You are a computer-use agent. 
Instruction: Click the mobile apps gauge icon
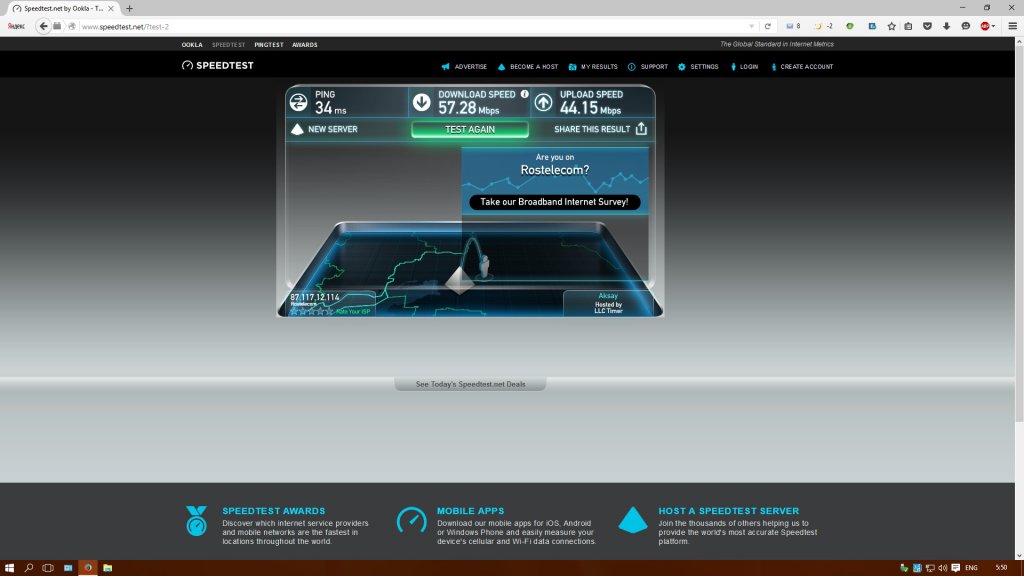(x=411, y=520)
